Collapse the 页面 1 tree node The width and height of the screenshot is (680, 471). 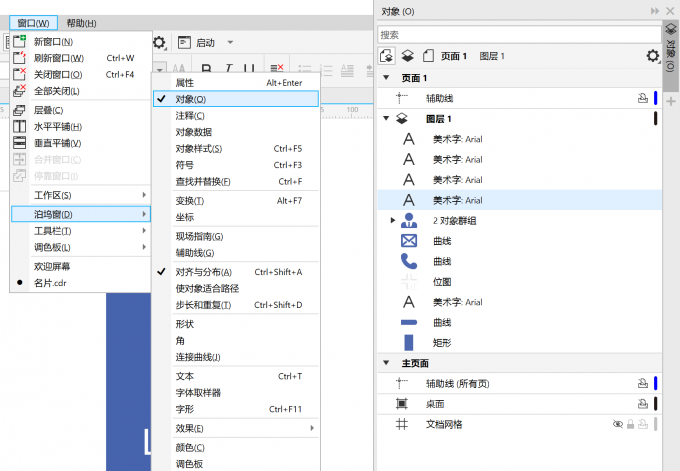386,78
